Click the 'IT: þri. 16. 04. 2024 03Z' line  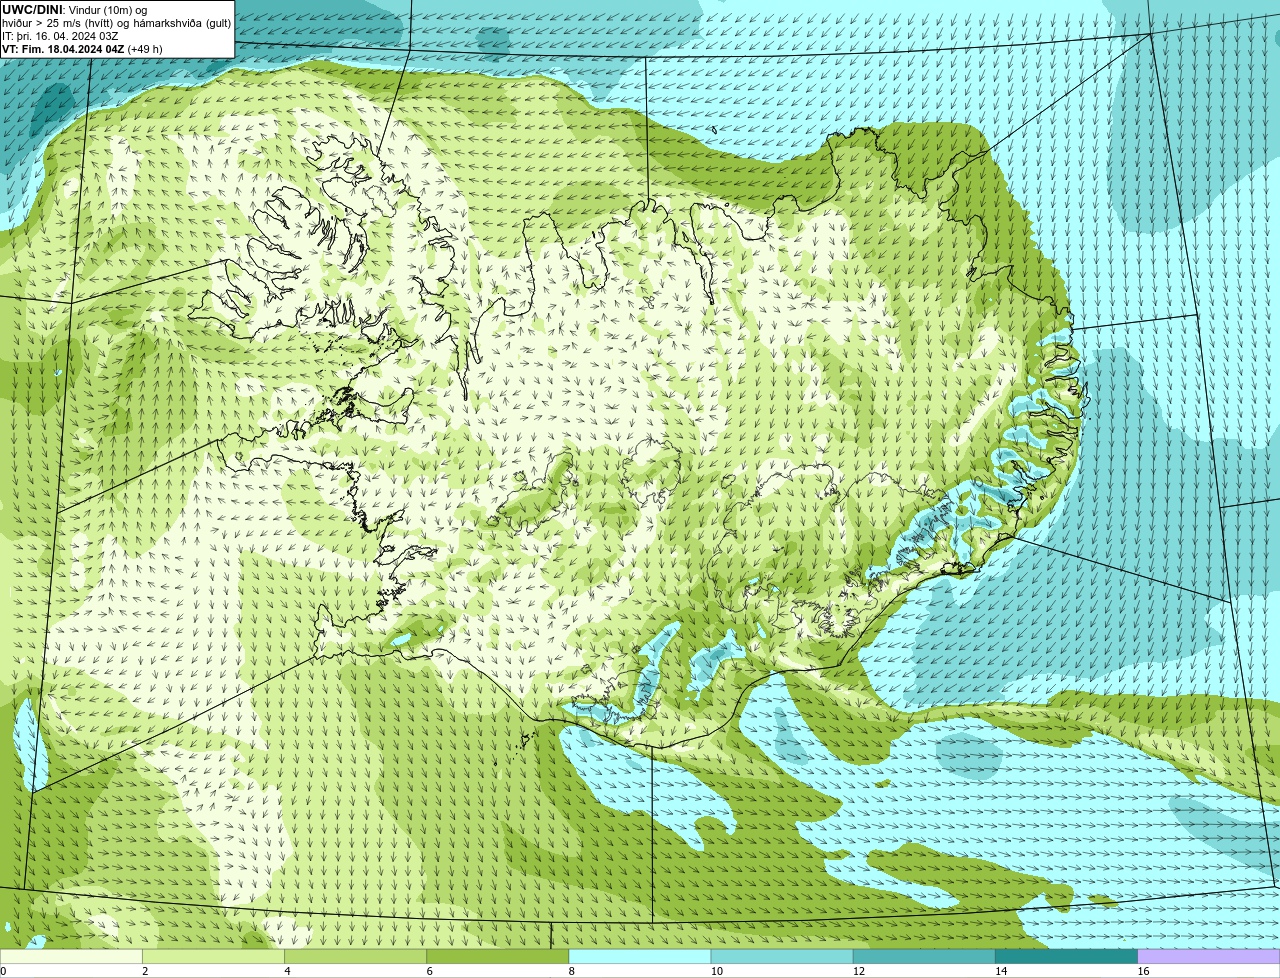click(x=60, y=36)
